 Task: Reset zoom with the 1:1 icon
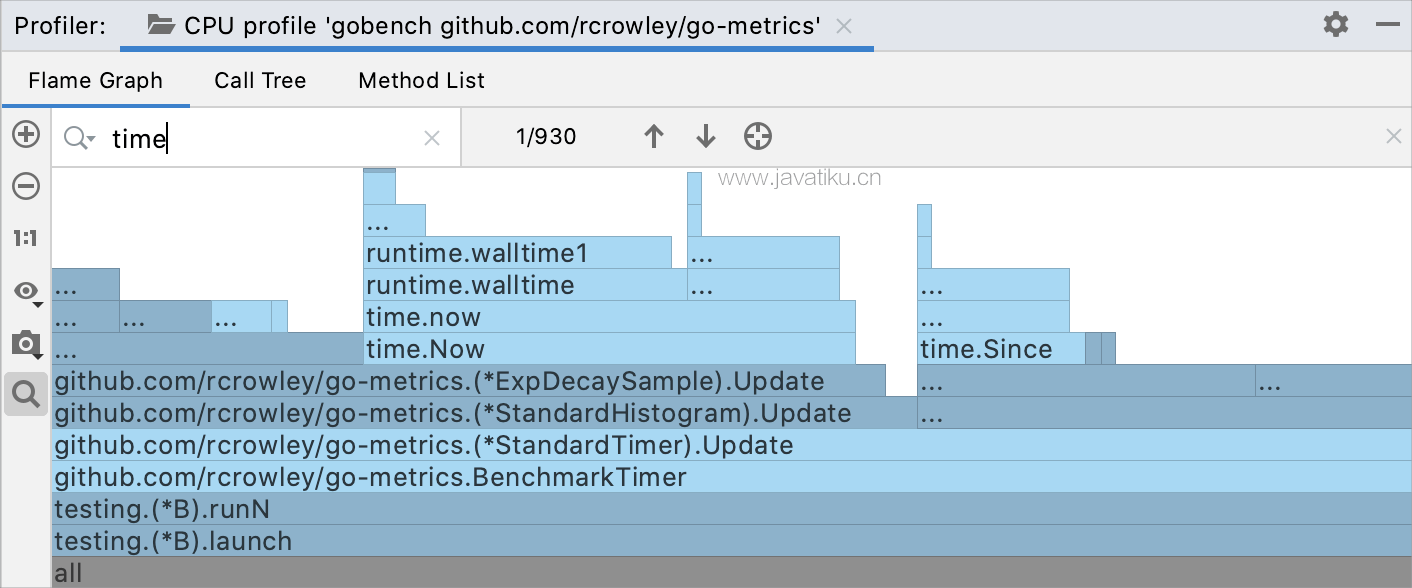coord(26,238)
